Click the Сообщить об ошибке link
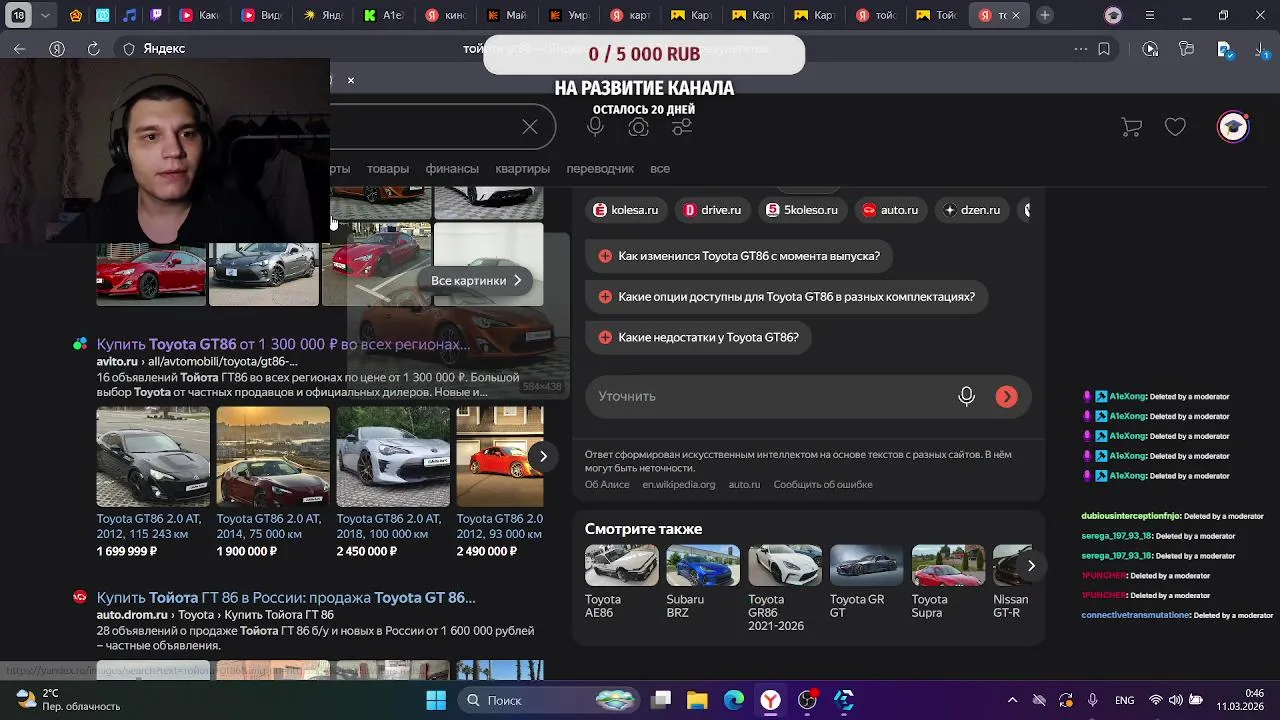 823,485
